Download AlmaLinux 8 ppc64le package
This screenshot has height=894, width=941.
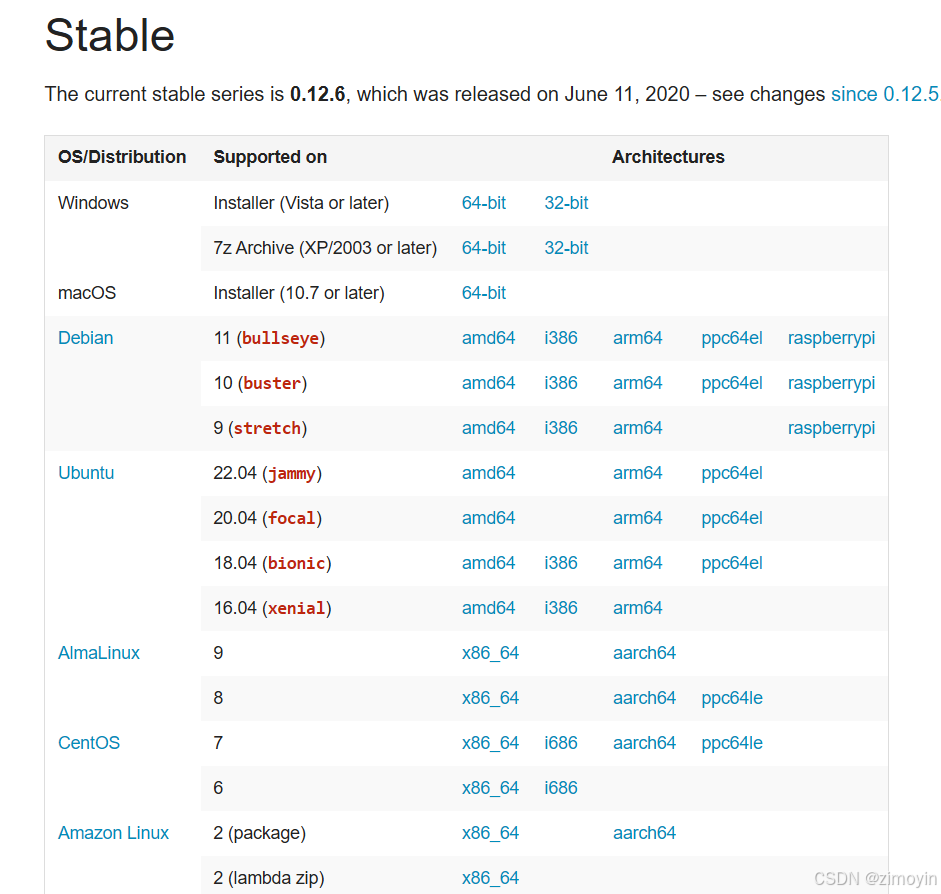coord(732,698)
